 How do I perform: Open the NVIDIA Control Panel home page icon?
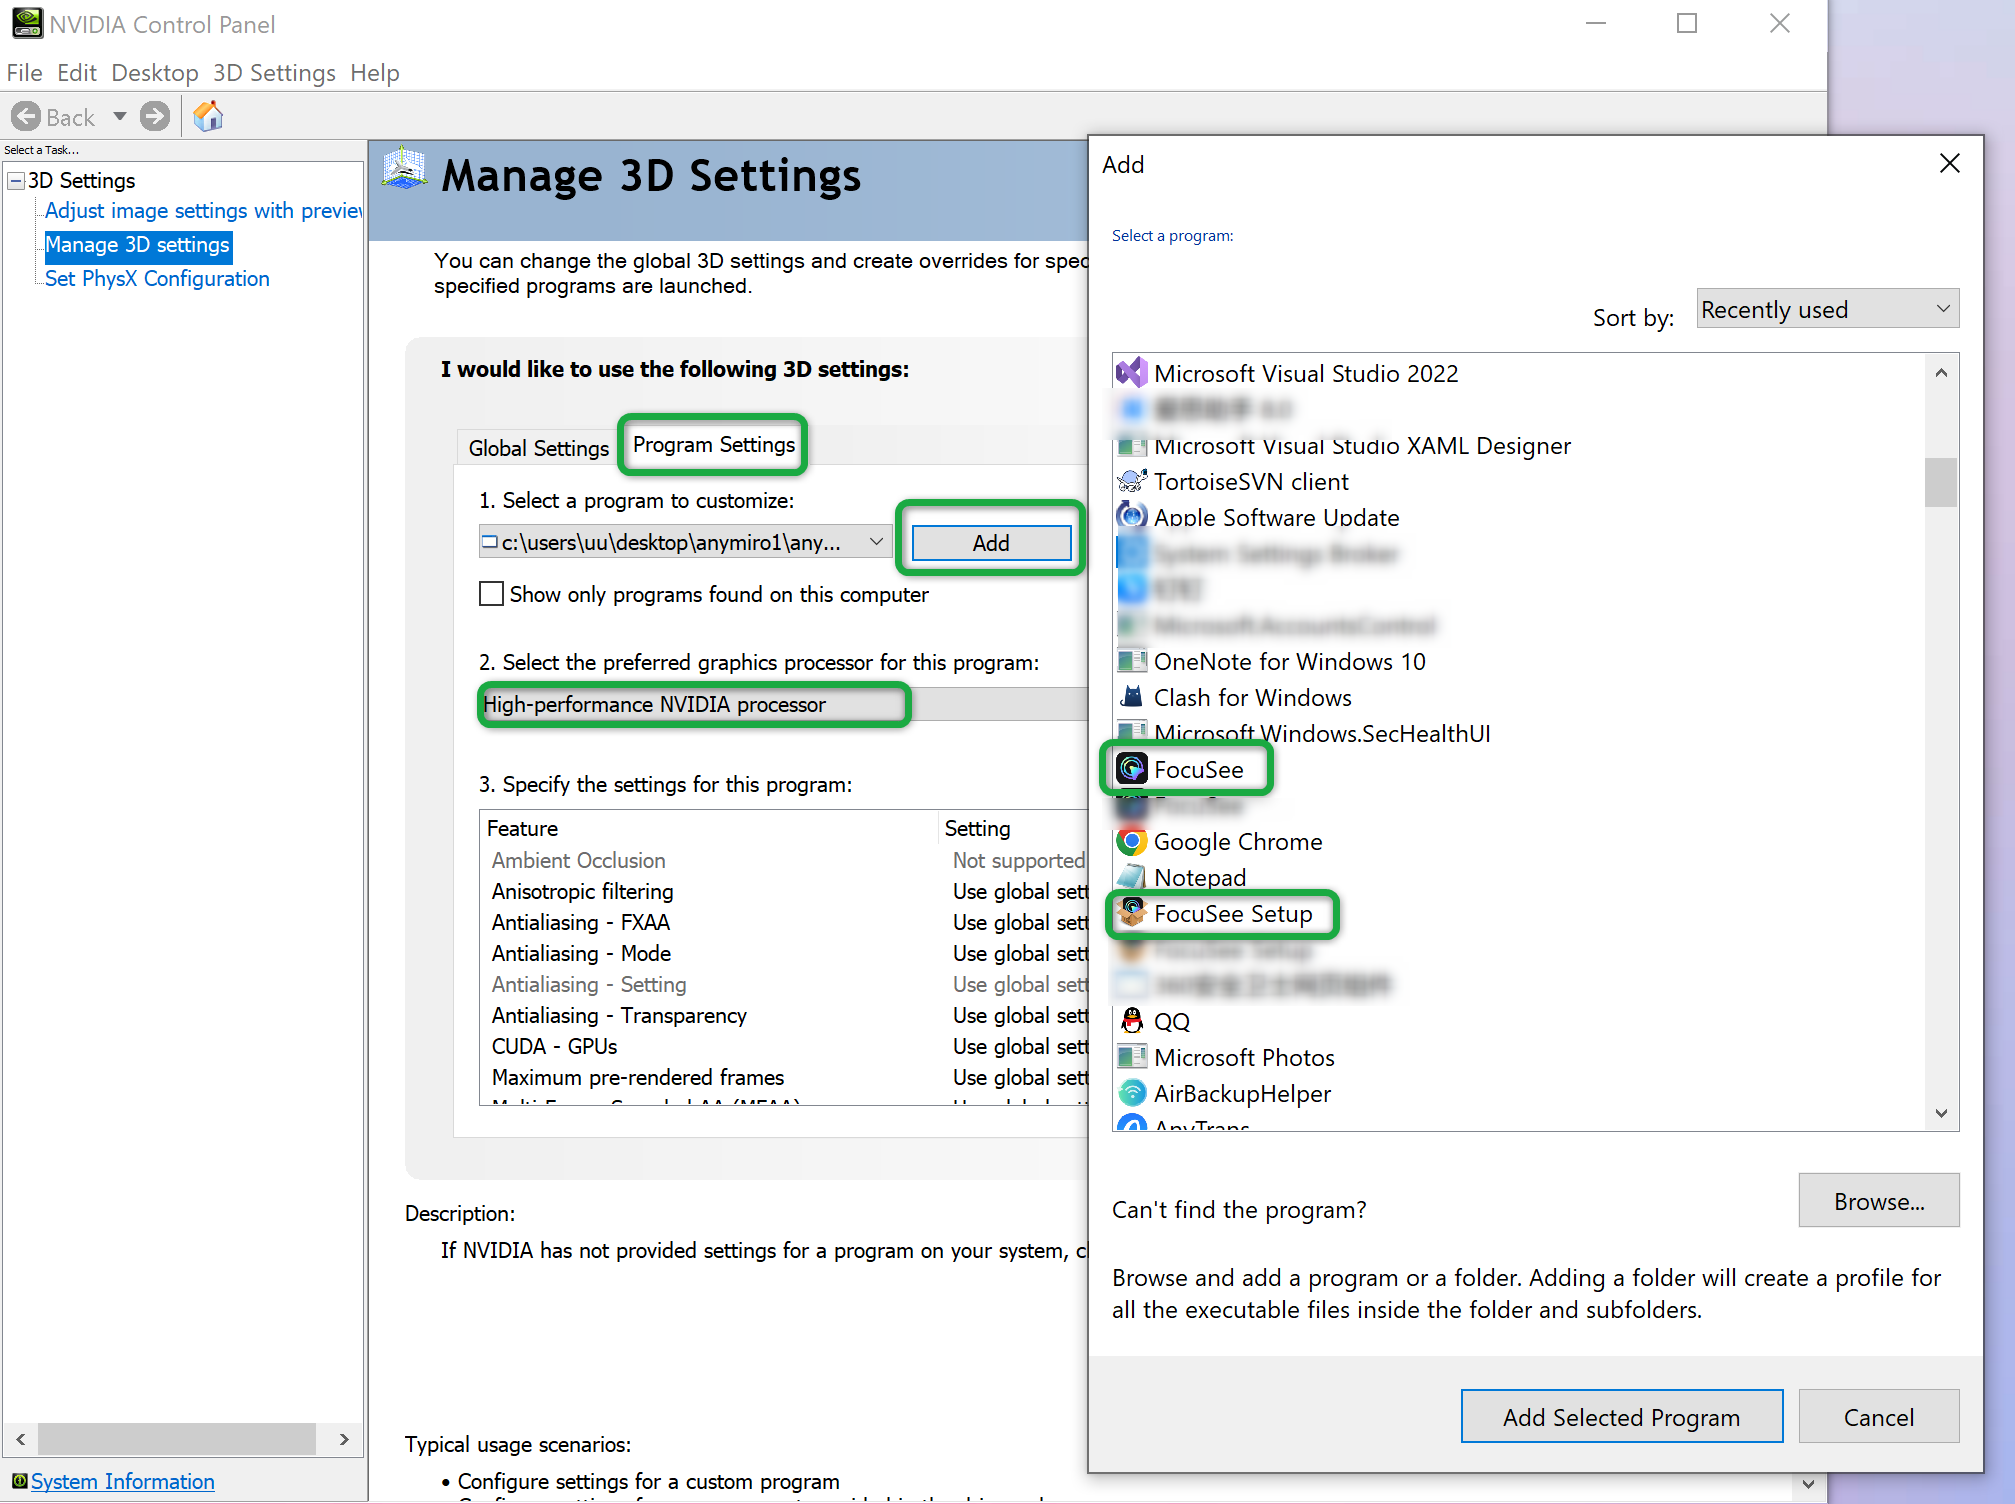(207, 116)
